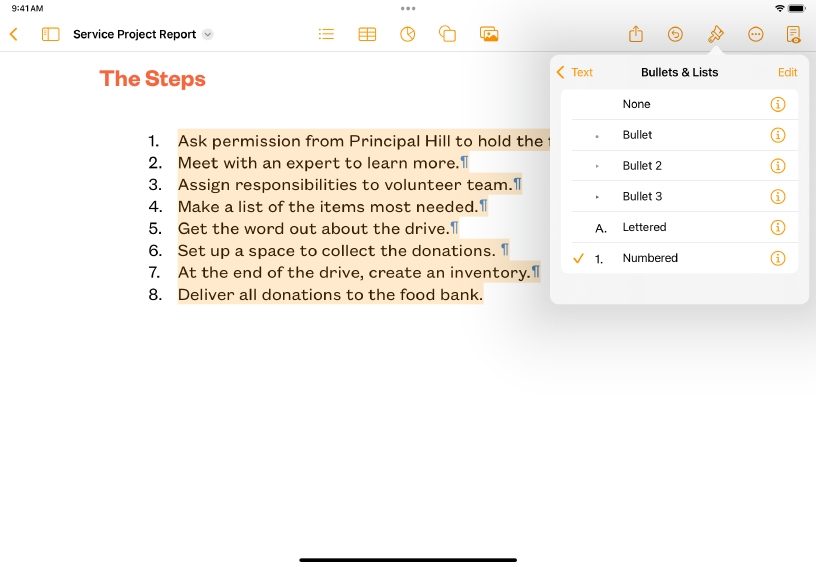The width and height of the screenshot is (816, 567).
Task: Open the document view options icon
Action: pos(794,34)
